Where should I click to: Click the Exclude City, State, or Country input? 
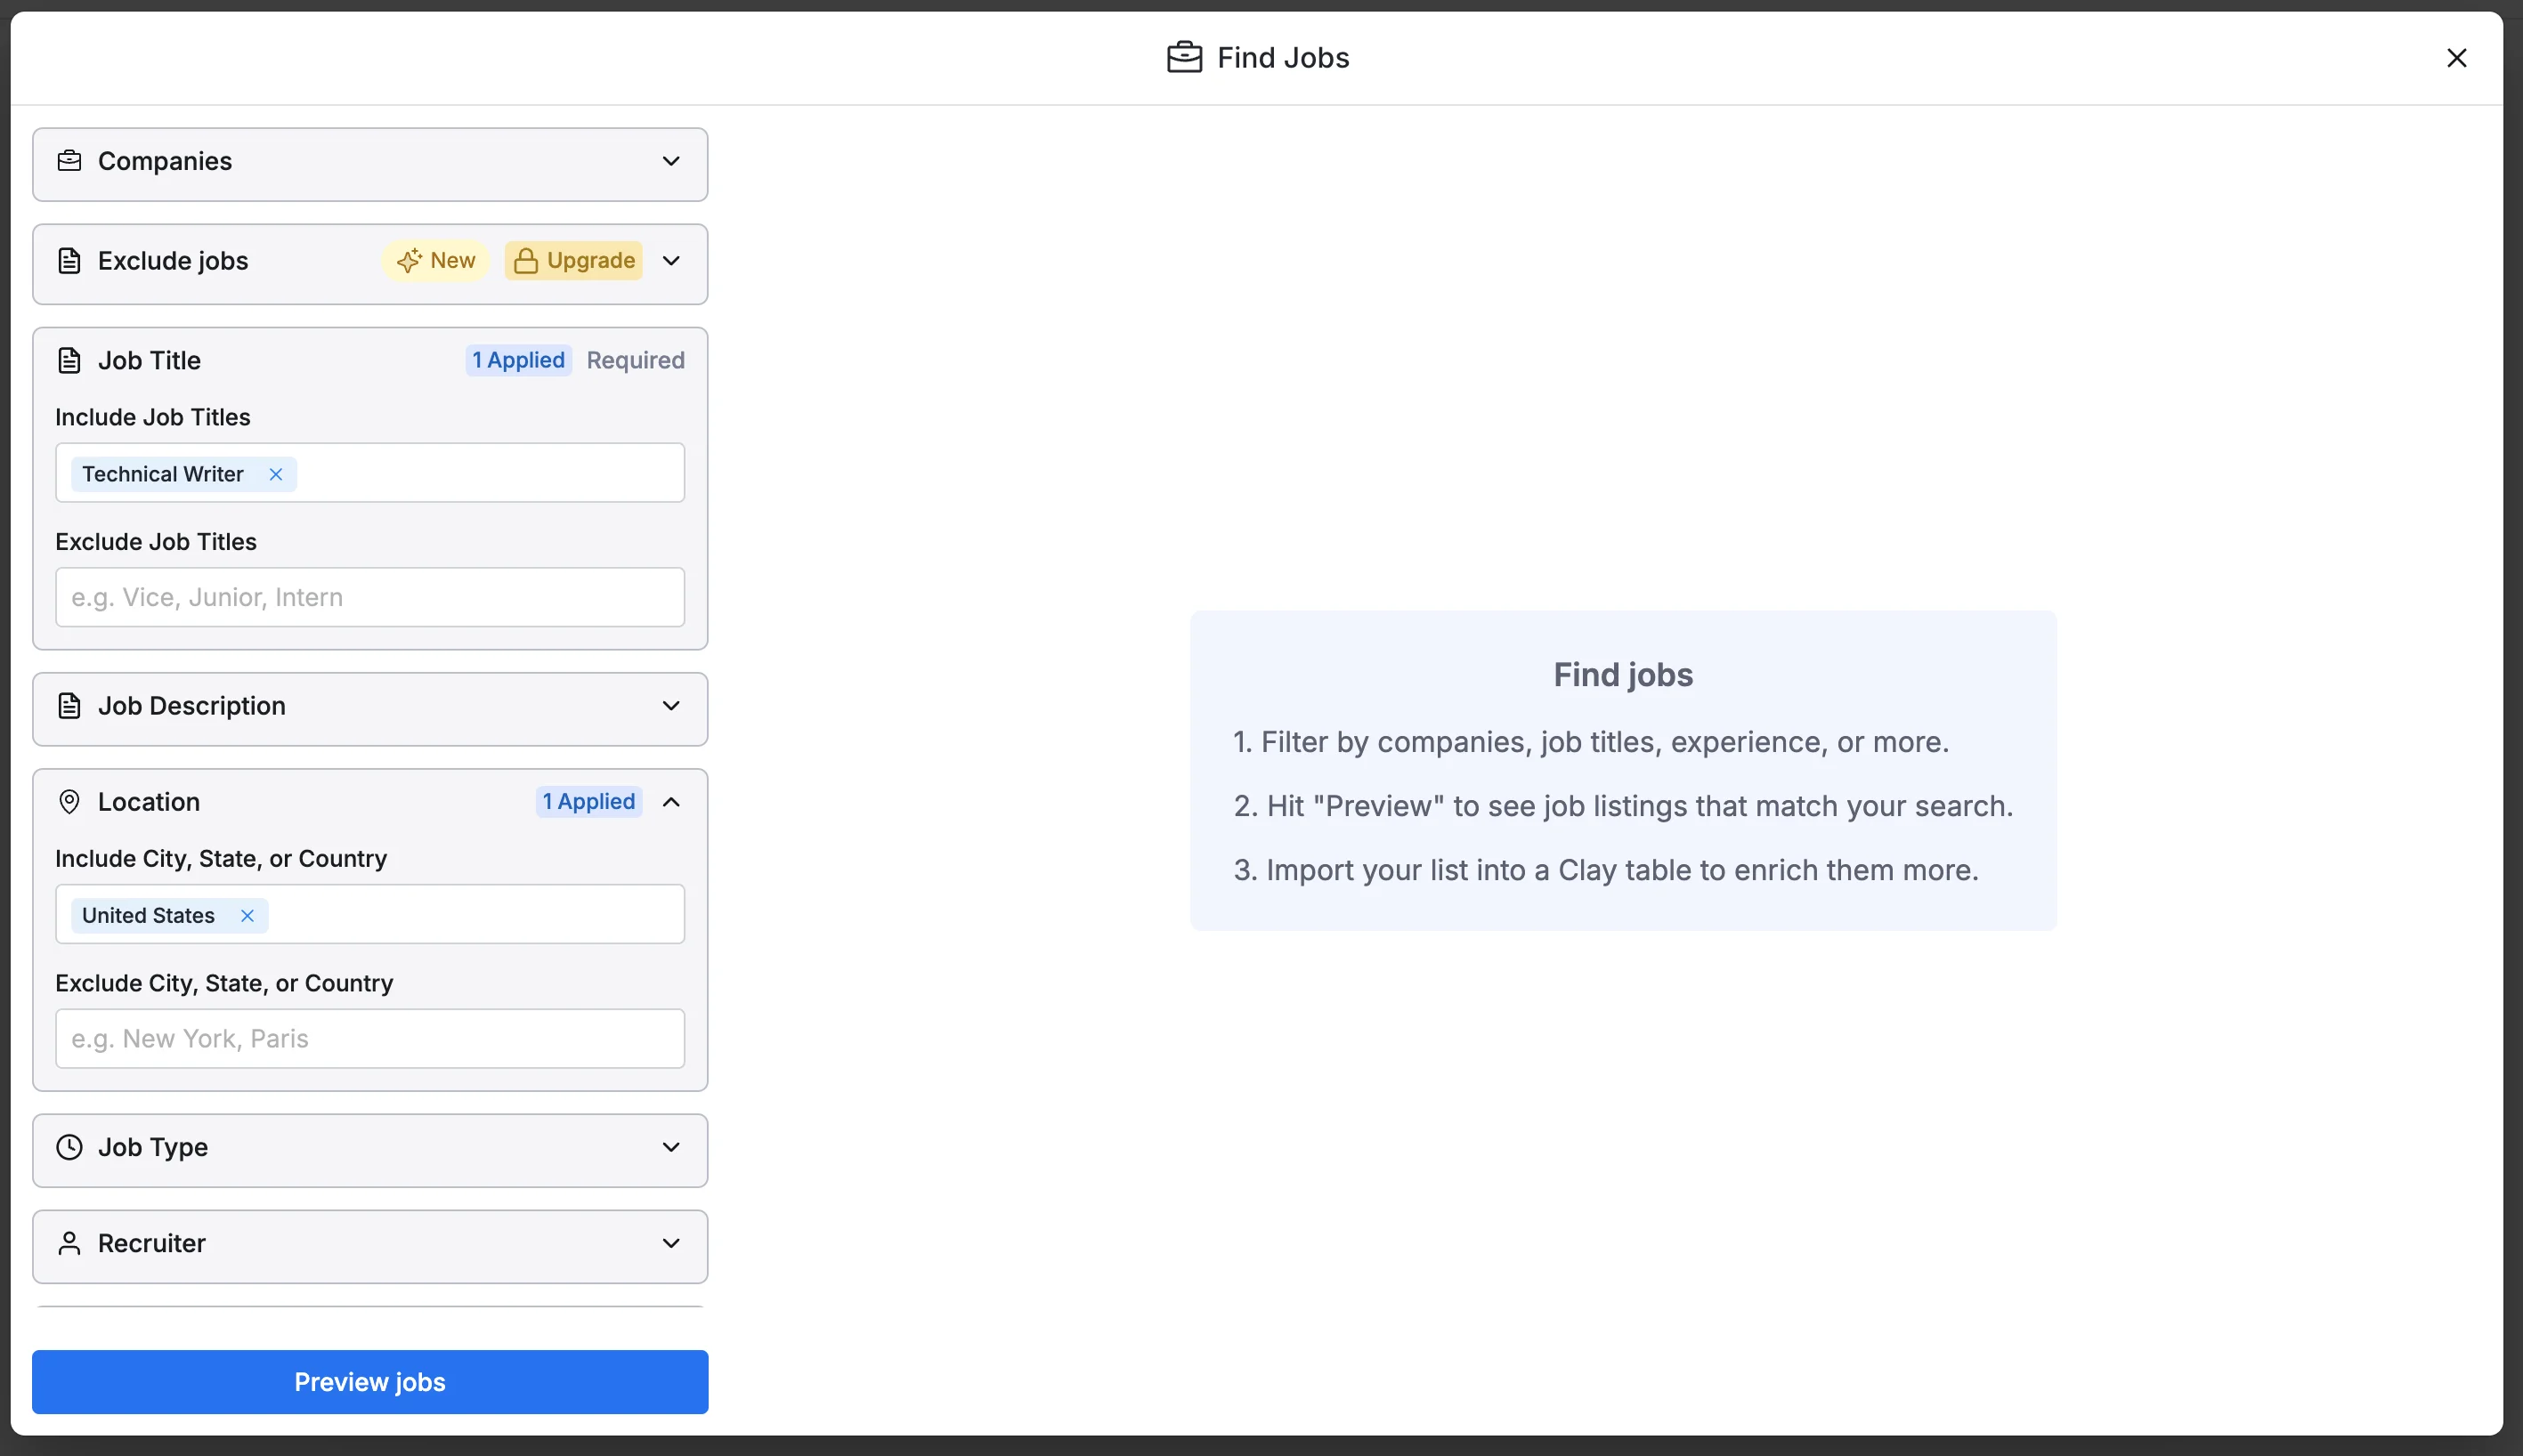click(x=370, y=1038)
